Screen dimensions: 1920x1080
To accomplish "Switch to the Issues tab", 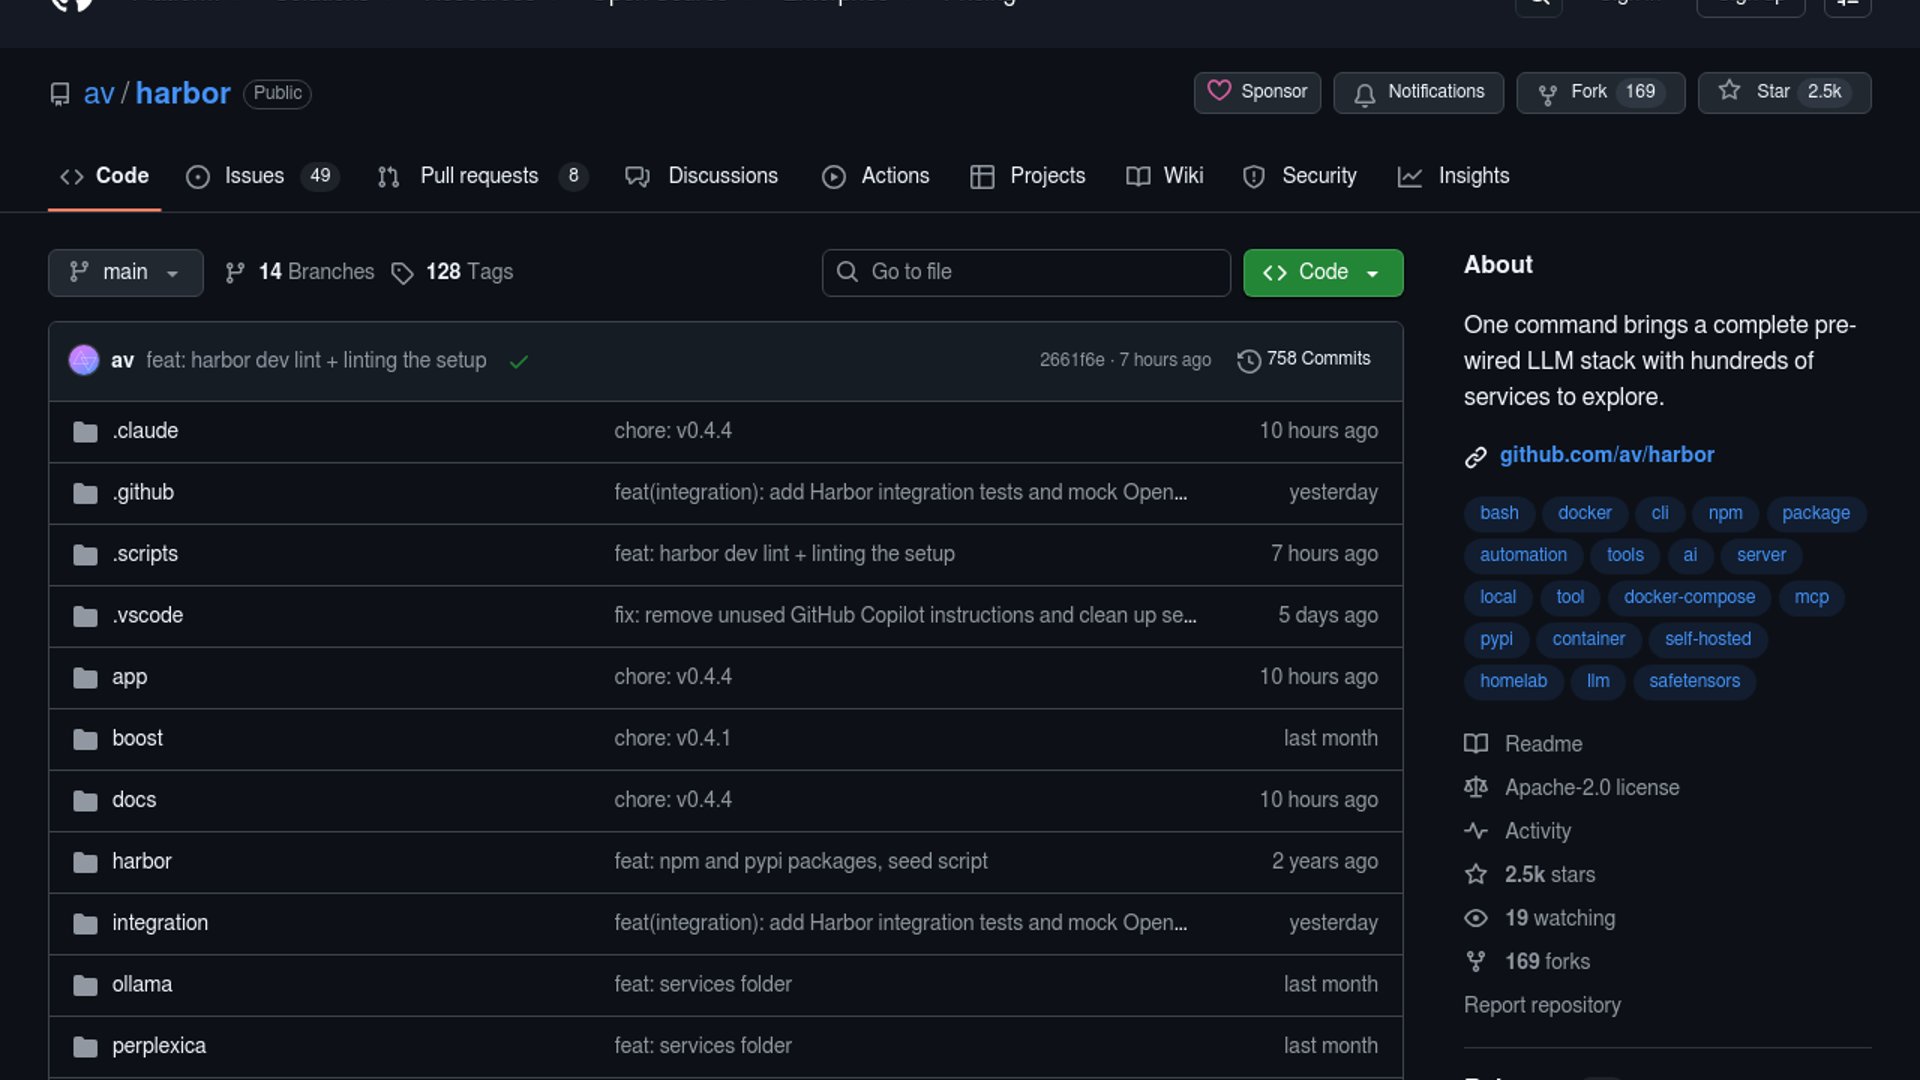I will 254,176.
